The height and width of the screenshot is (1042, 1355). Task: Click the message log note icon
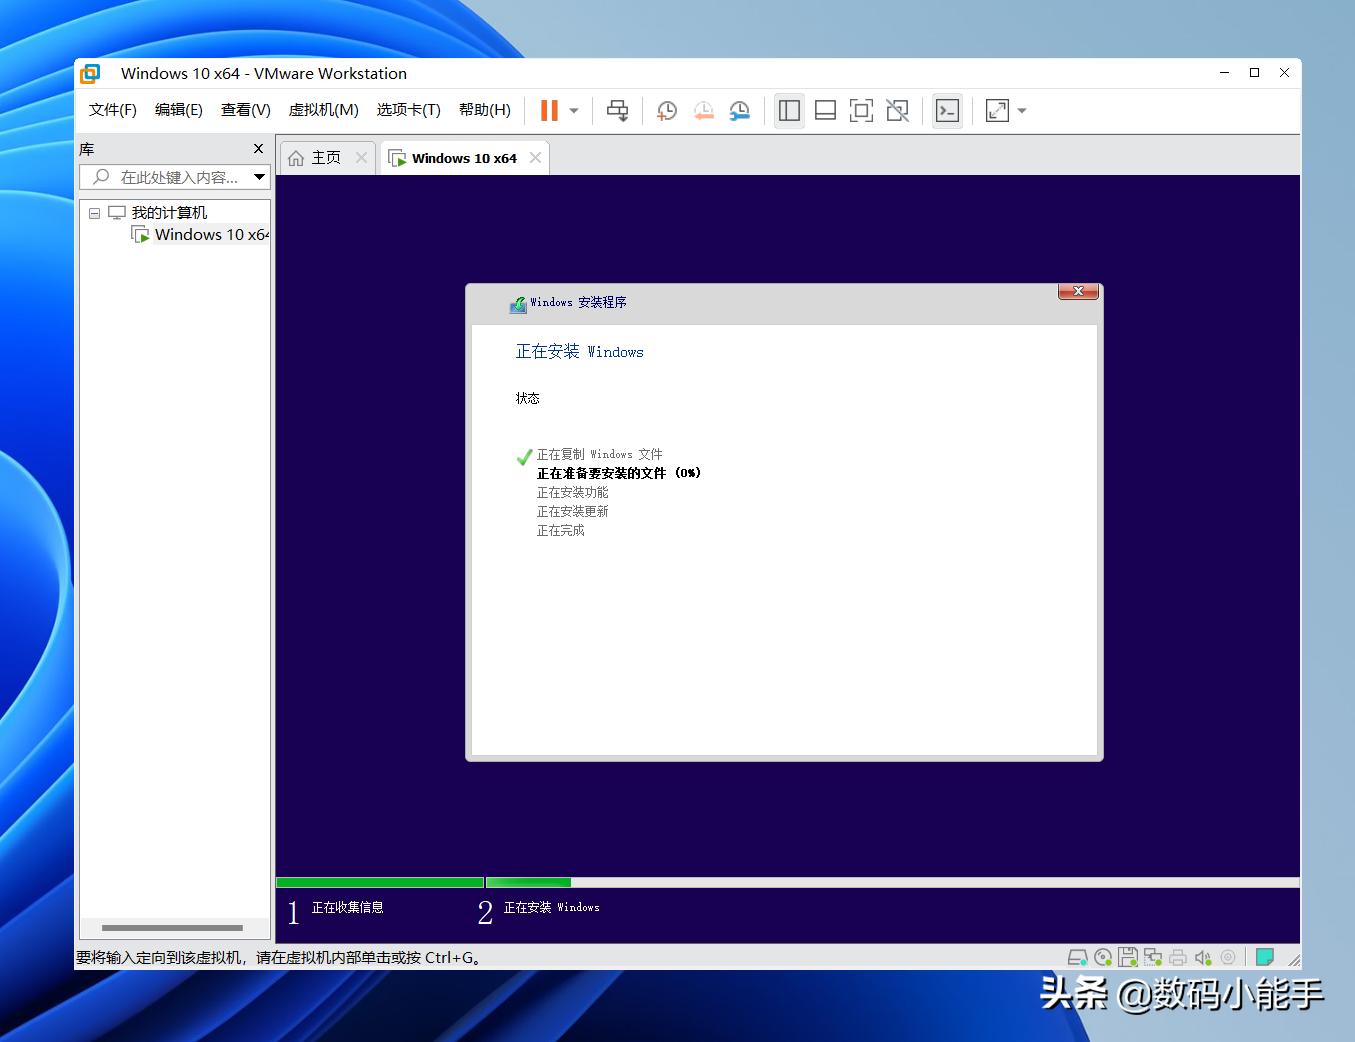click(1264, 957)
